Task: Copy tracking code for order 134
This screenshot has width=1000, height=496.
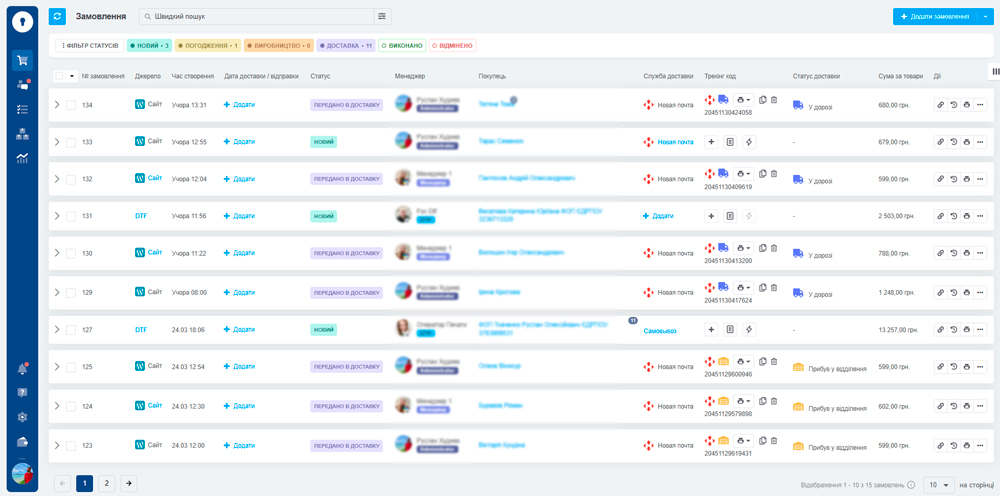Action: pos(763,99)
